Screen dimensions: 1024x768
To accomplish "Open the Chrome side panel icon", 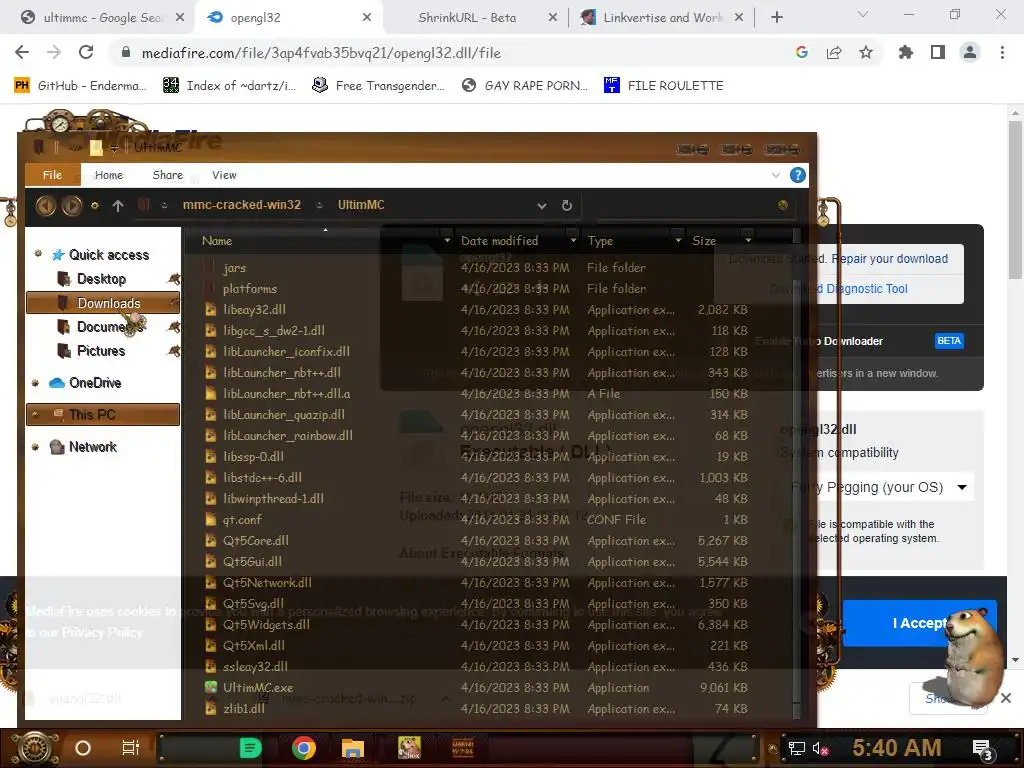I will [938, 52].
